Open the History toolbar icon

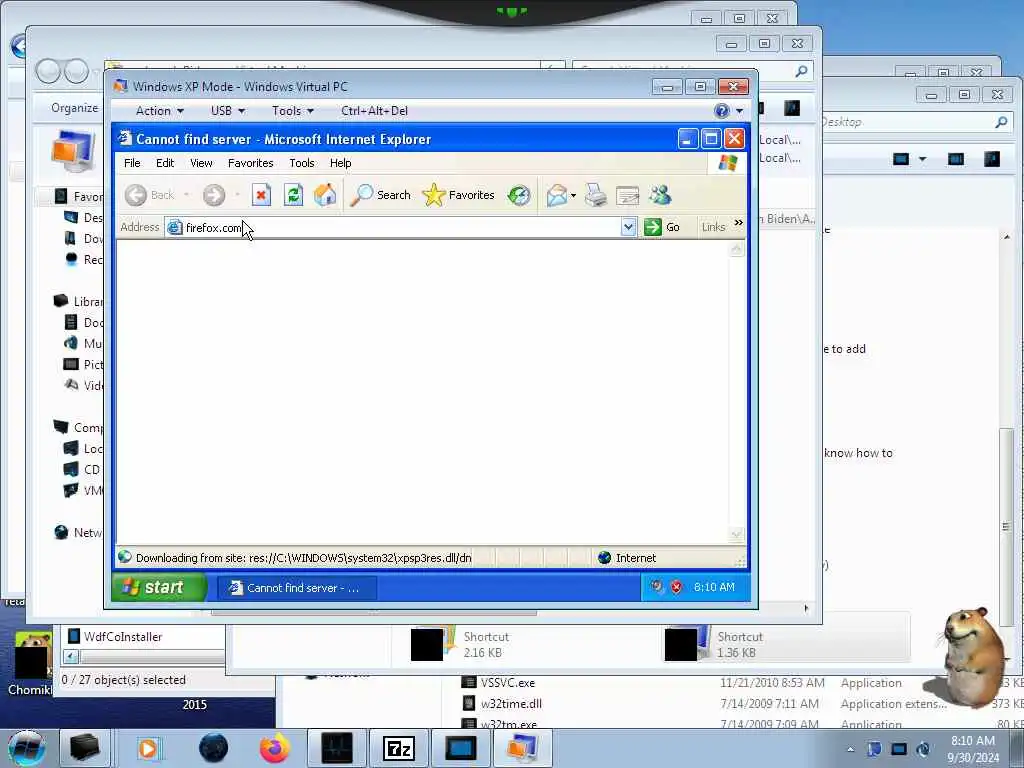[519, 195]
